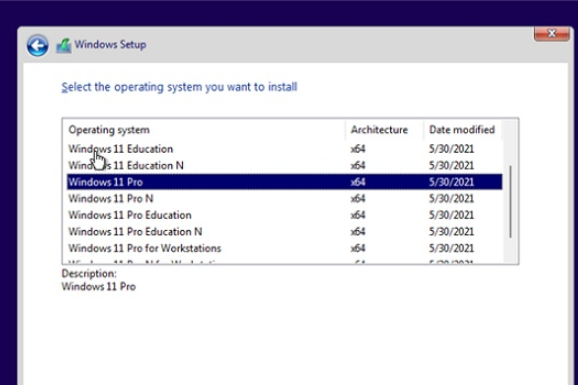Image resolution: width=578 pixels, height=386 pixels.
Task: Select the highlighted Windows 11 Pro row
Action: coord(285,182)
